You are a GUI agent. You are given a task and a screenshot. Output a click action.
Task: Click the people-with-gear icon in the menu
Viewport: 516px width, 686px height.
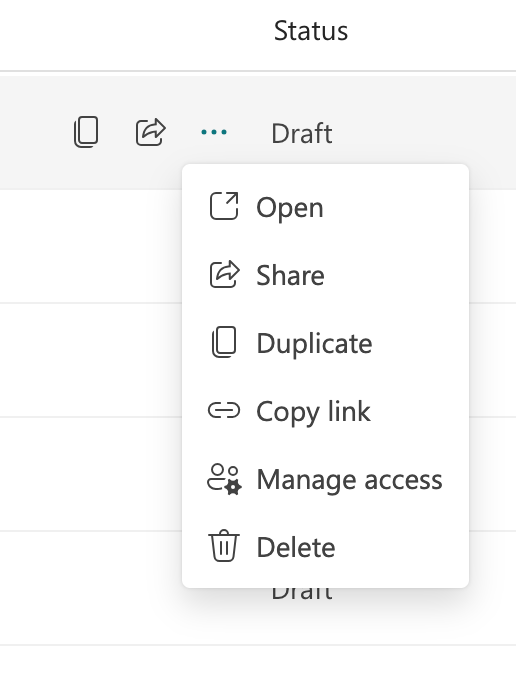click(224, 480)
